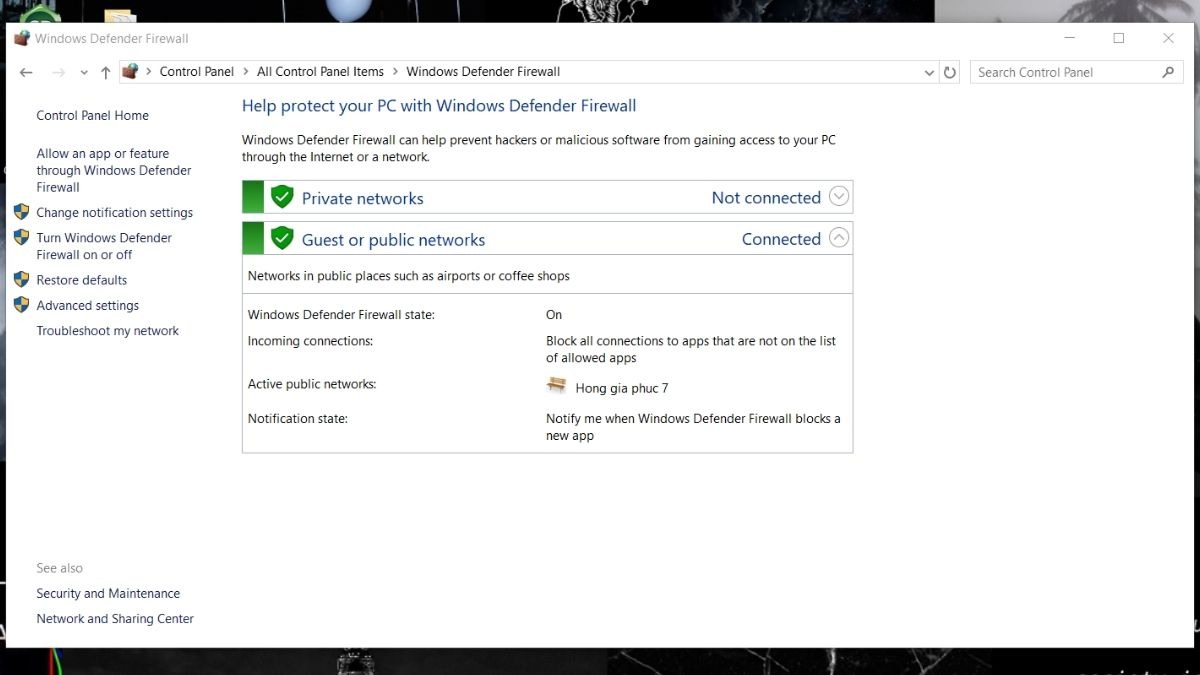The height and width of the screenshot is (675, 1200).
Task: Expand chevron after Control Panel breadcrumb
Action: (x=246, y=72)
